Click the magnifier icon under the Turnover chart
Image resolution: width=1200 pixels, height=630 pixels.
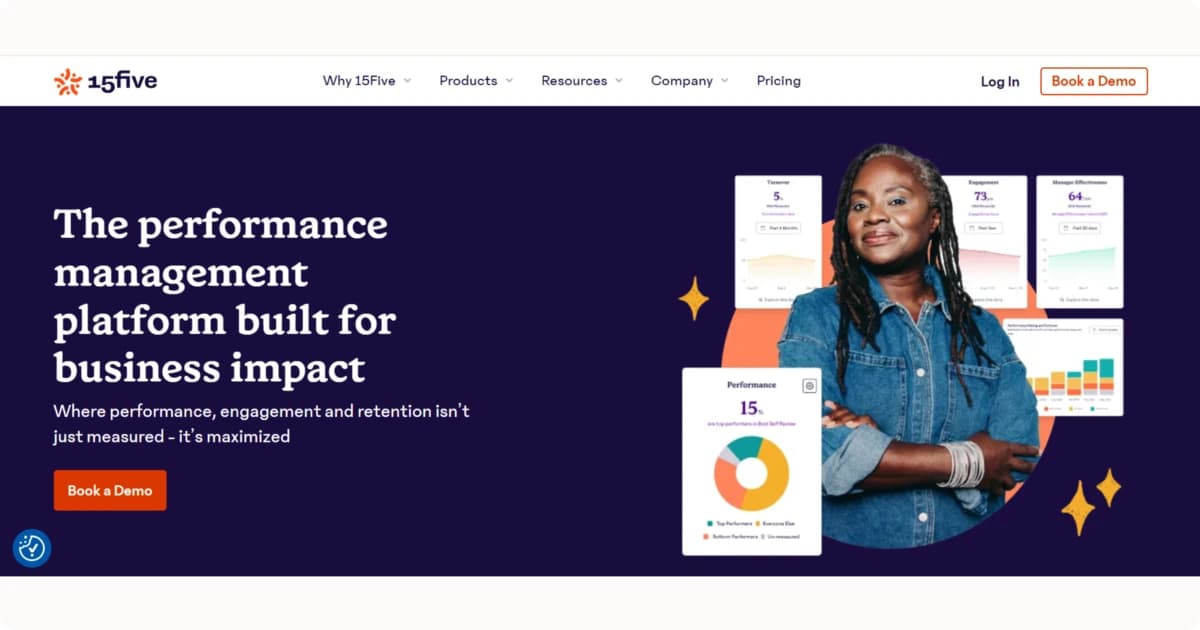(x=760, y=299)
